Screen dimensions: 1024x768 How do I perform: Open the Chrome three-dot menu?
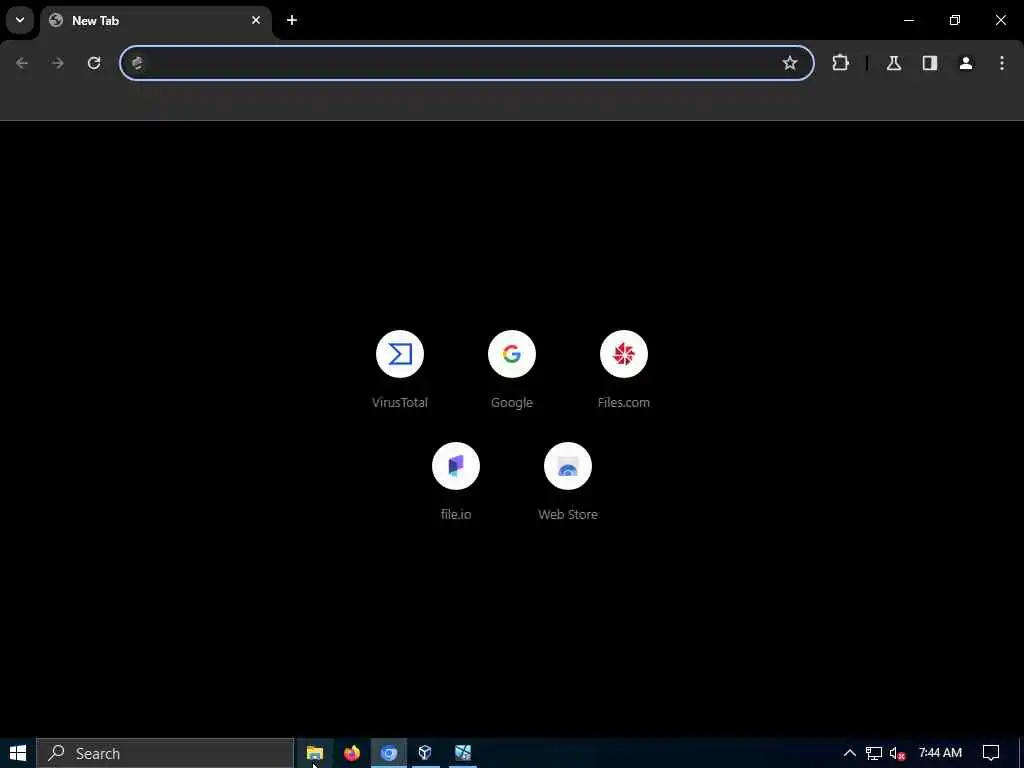click(x=1002, y=63)
